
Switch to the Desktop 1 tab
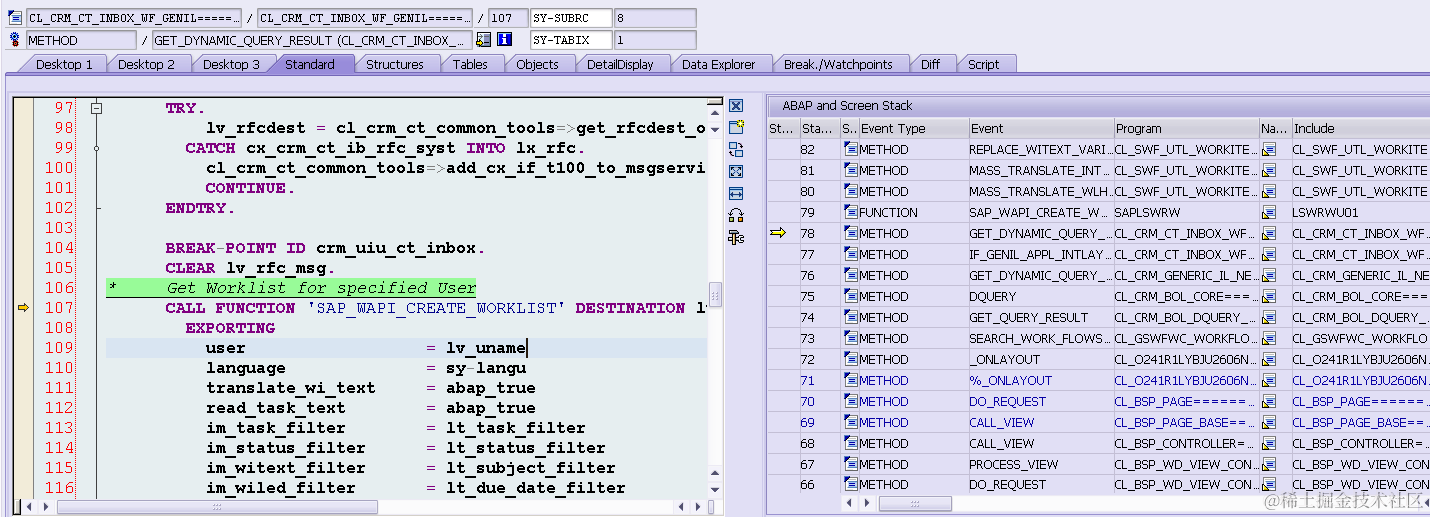pos(64,64)
